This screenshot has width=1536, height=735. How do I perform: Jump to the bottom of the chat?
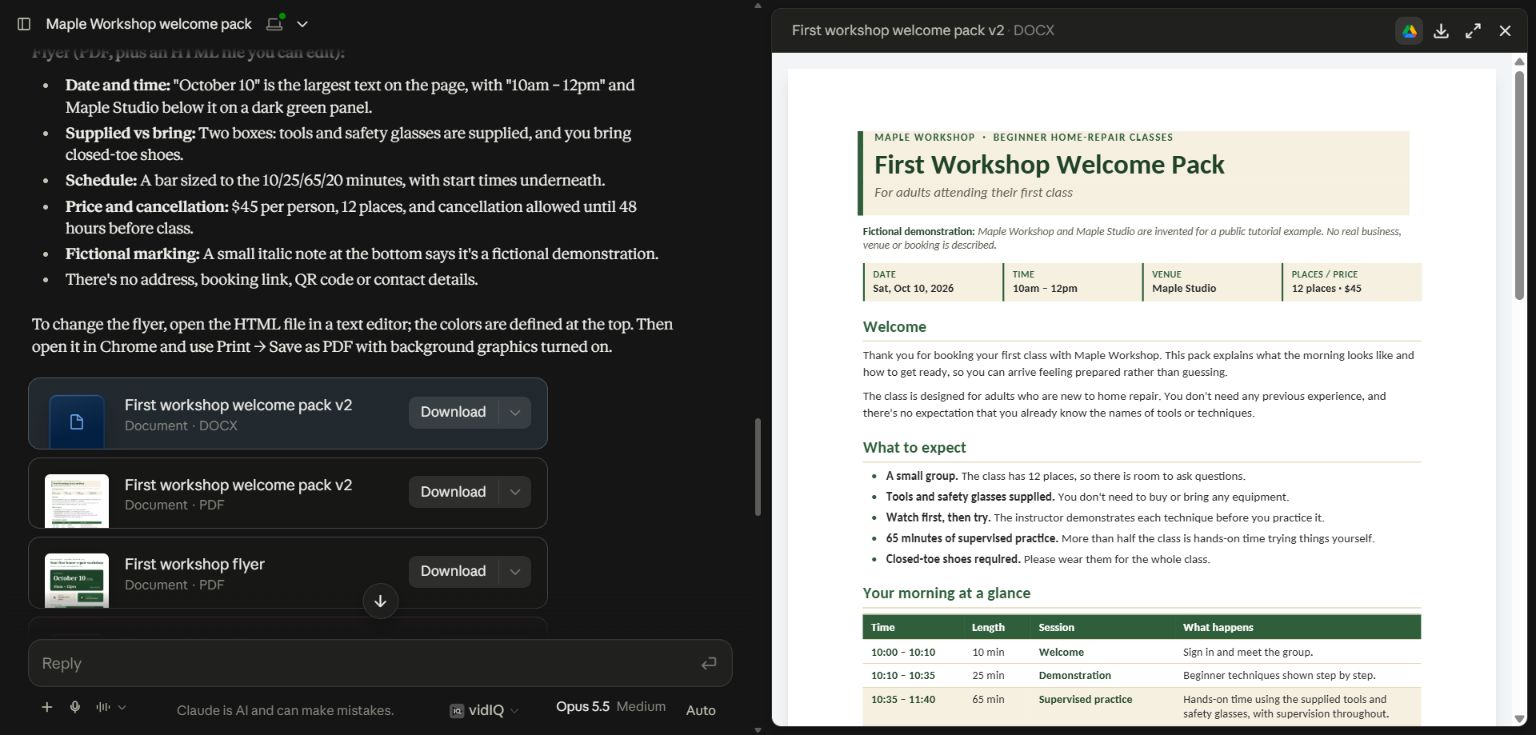tap(380, 601)
